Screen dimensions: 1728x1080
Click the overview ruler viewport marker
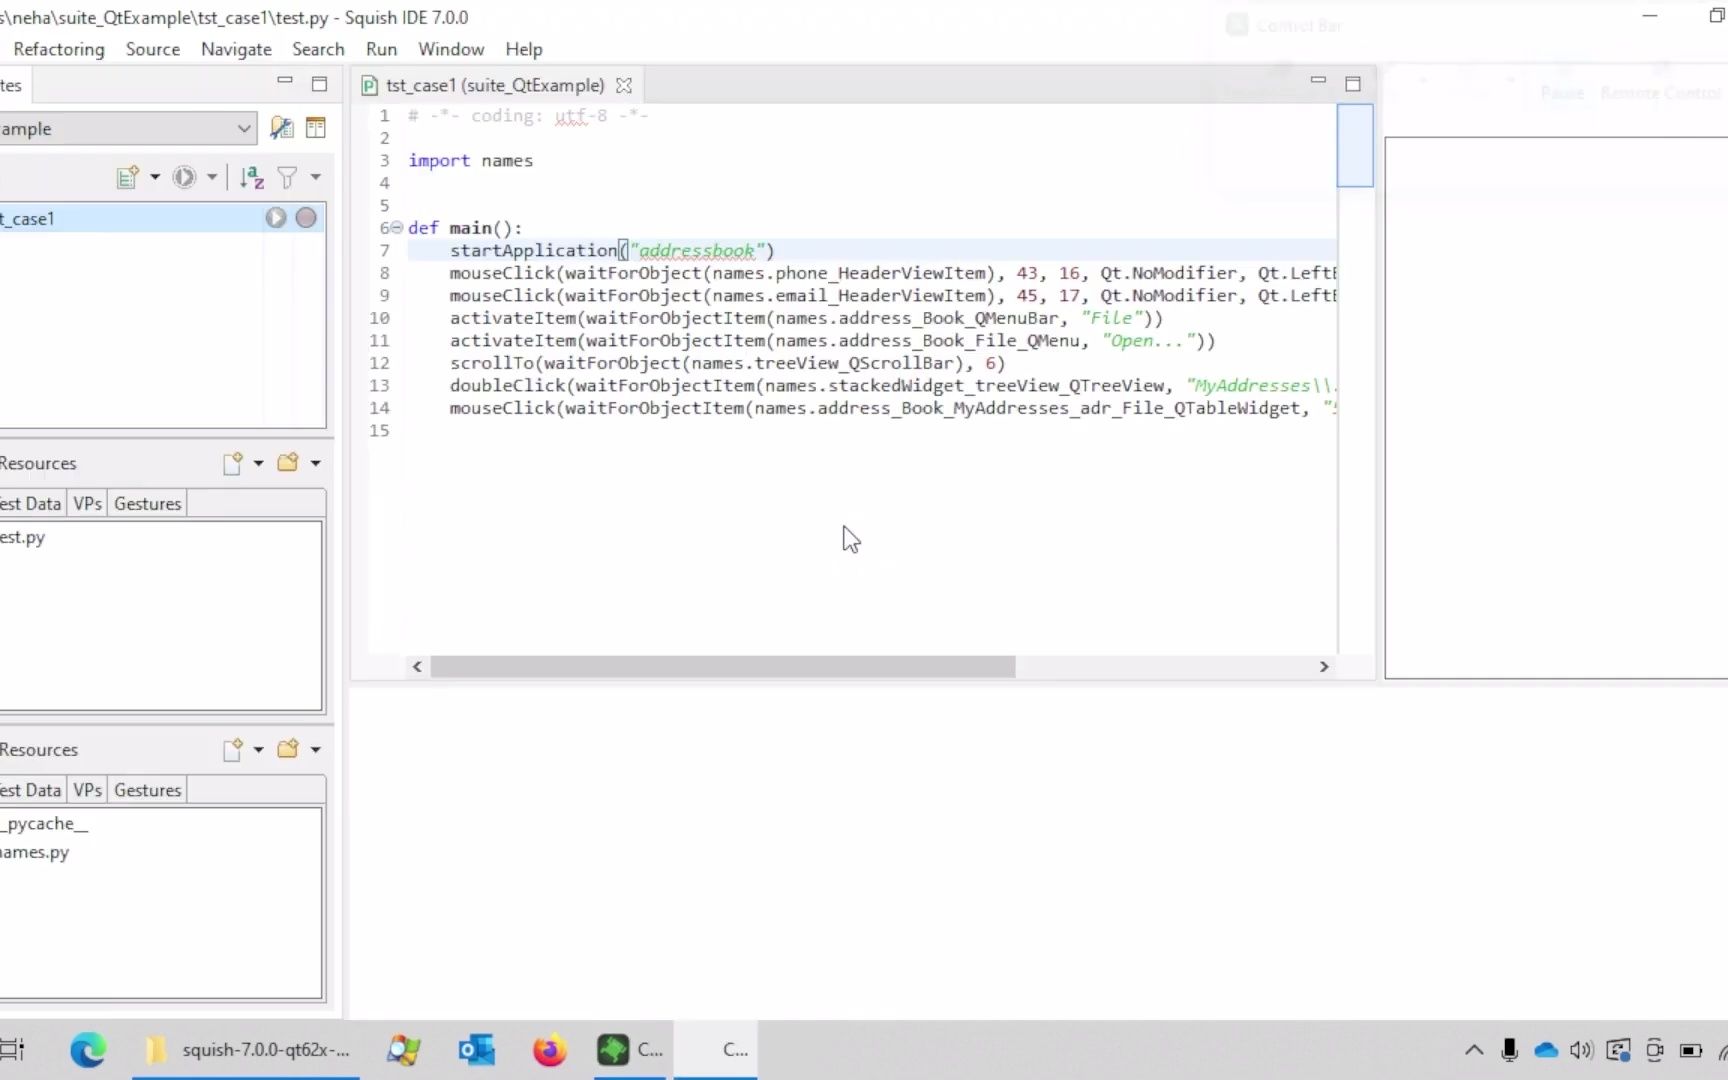(1355, 145)
